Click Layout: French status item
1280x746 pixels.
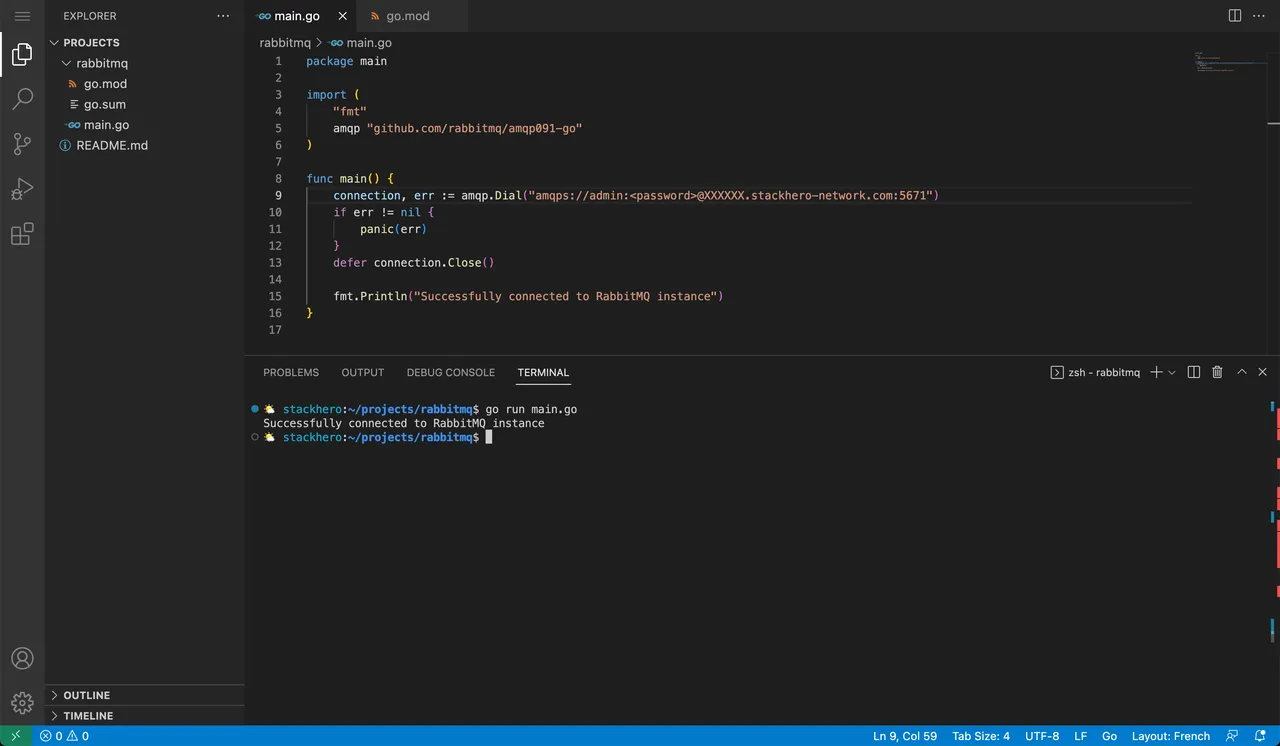pyautogui.click(x=1171, y=736)
